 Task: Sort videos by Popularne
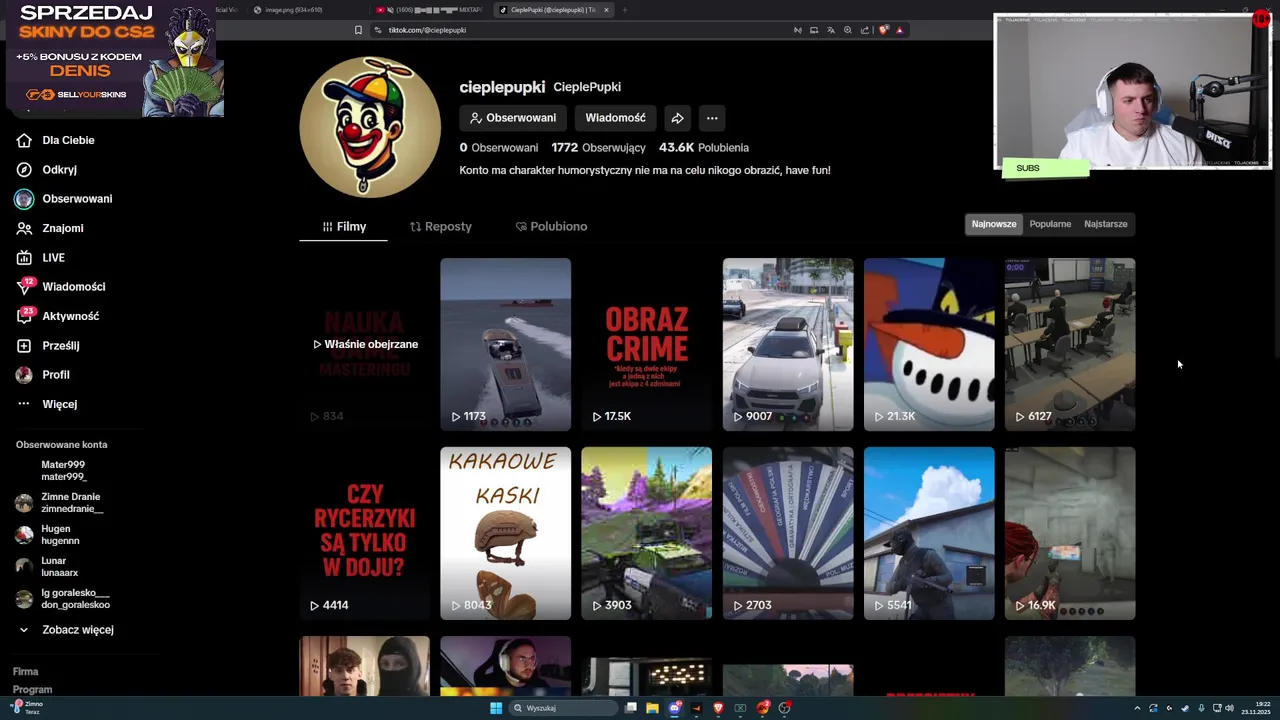coord(1050,224)
